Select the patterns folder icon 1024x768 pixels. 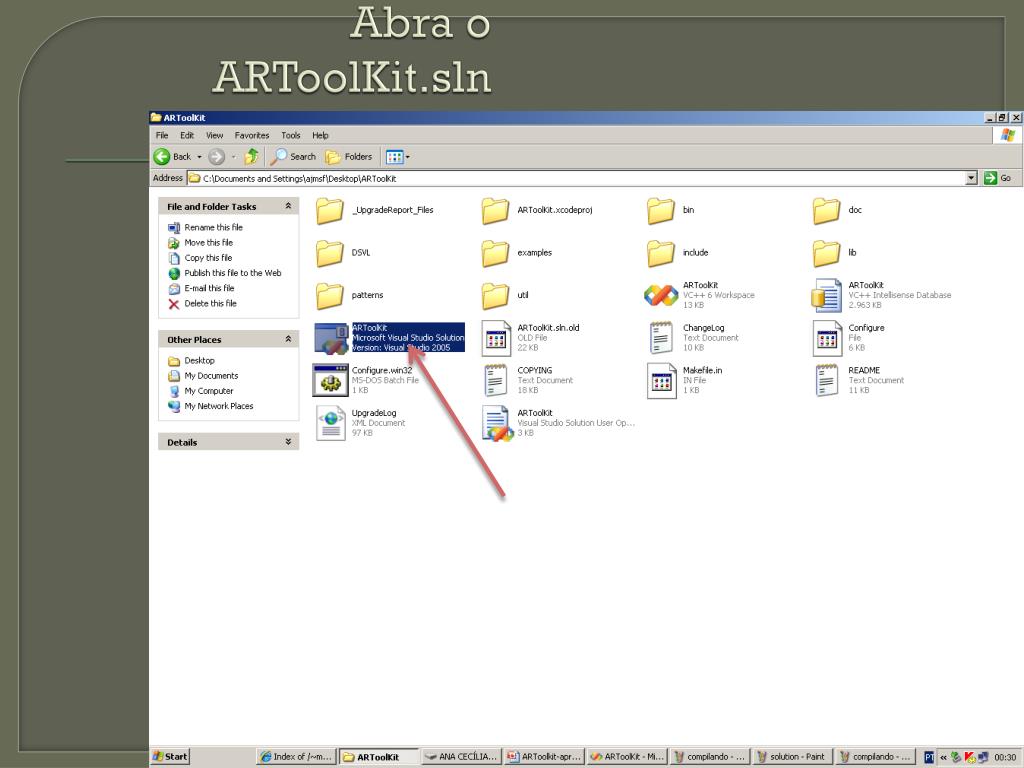tap(330, 295)
